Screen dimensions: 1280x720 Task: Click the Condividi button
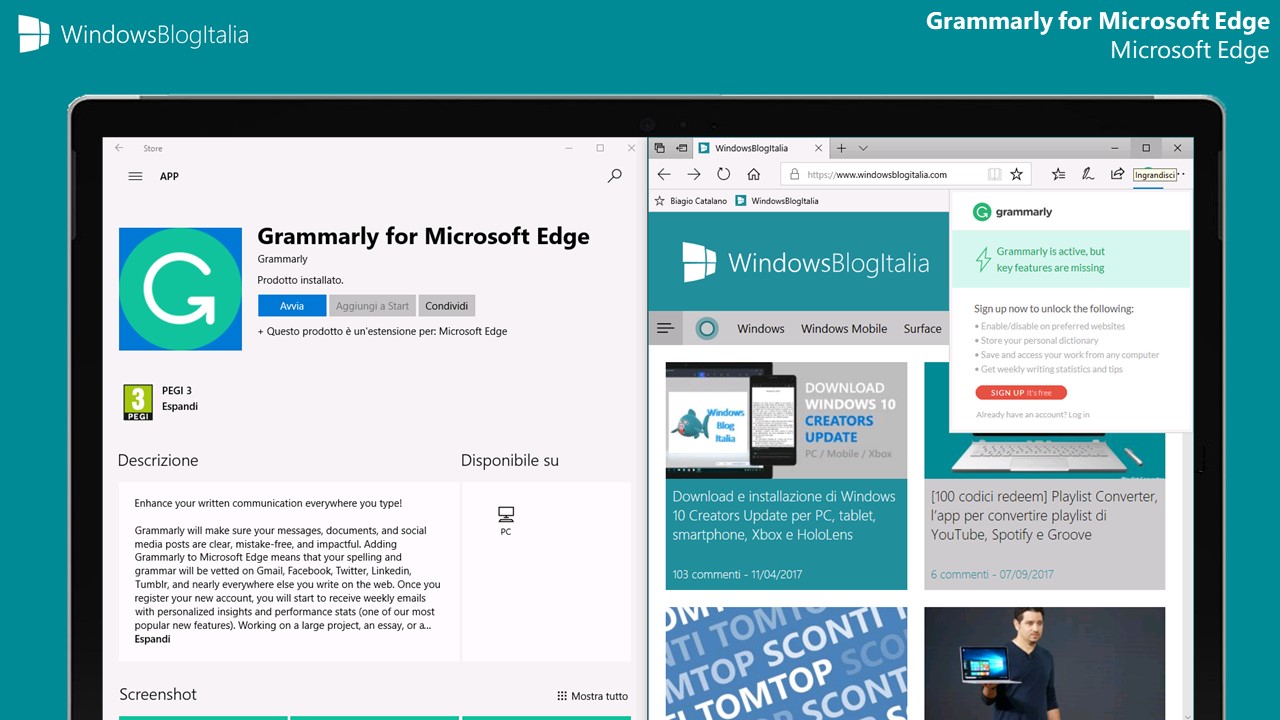tap(446, 306)
